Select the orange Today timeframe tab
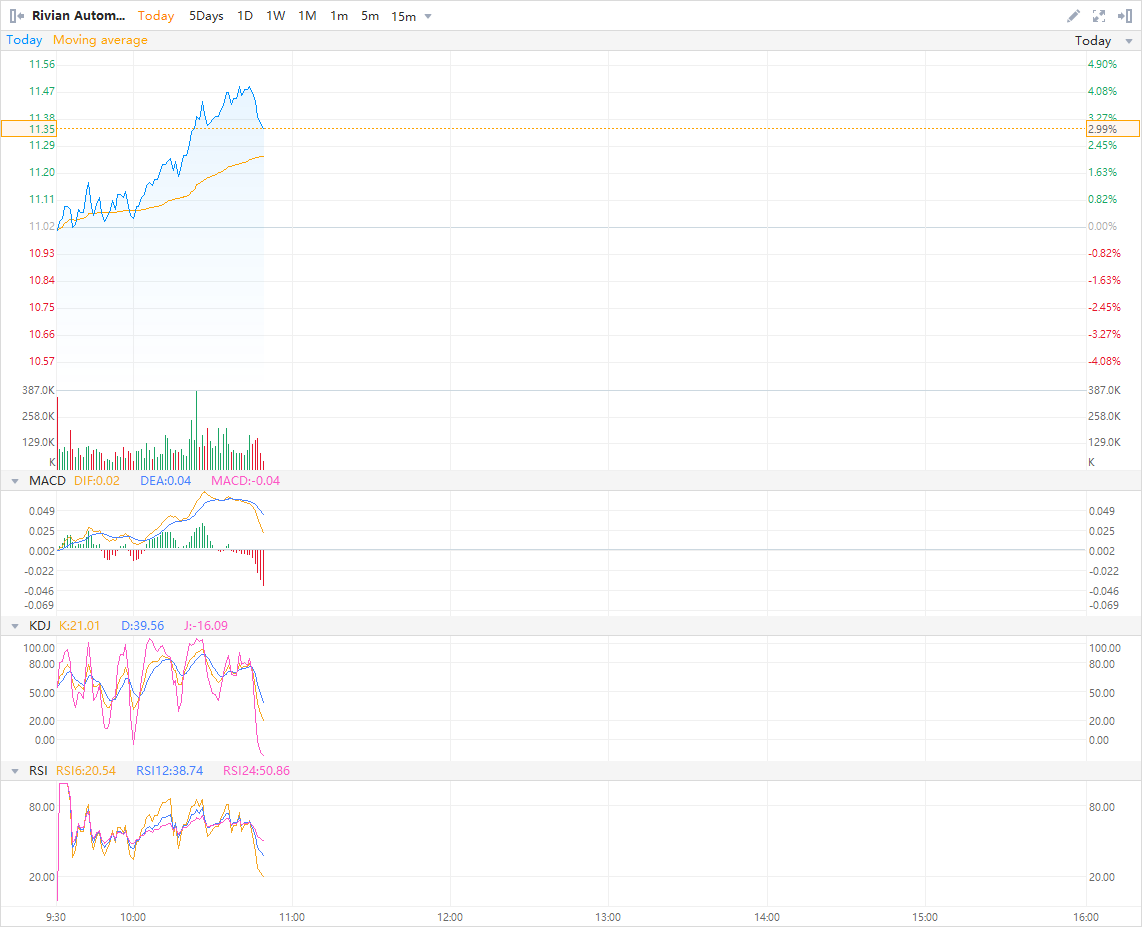 (156, 16)
